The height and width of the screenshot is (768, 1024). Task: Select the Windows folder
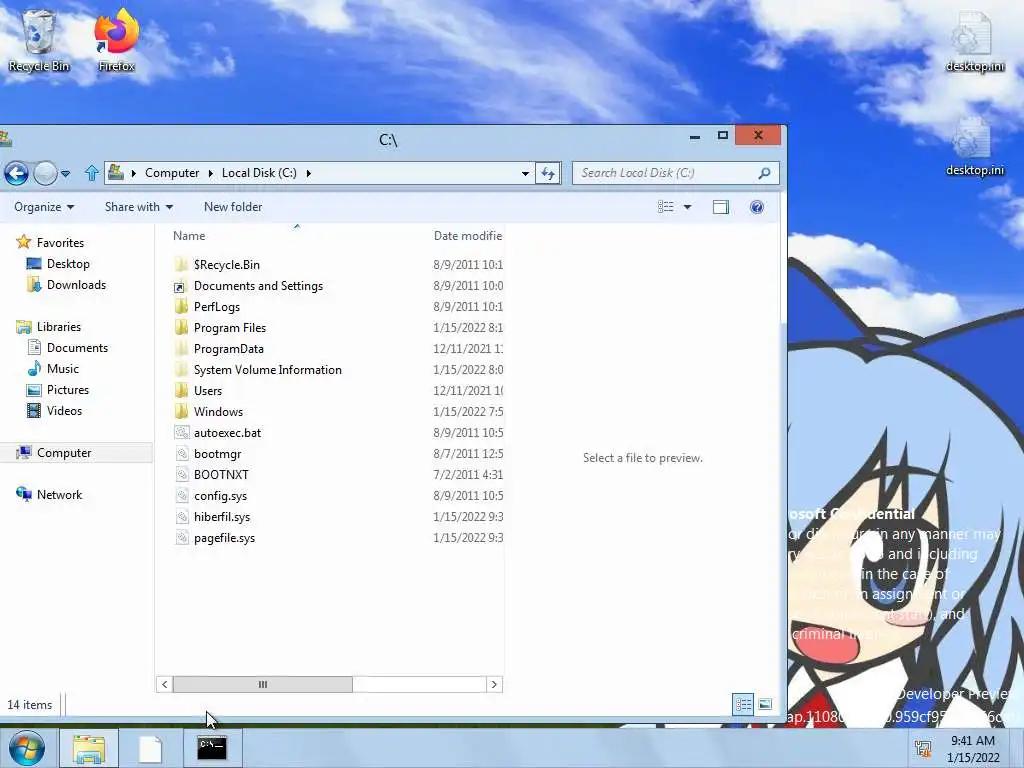point(218,412)
